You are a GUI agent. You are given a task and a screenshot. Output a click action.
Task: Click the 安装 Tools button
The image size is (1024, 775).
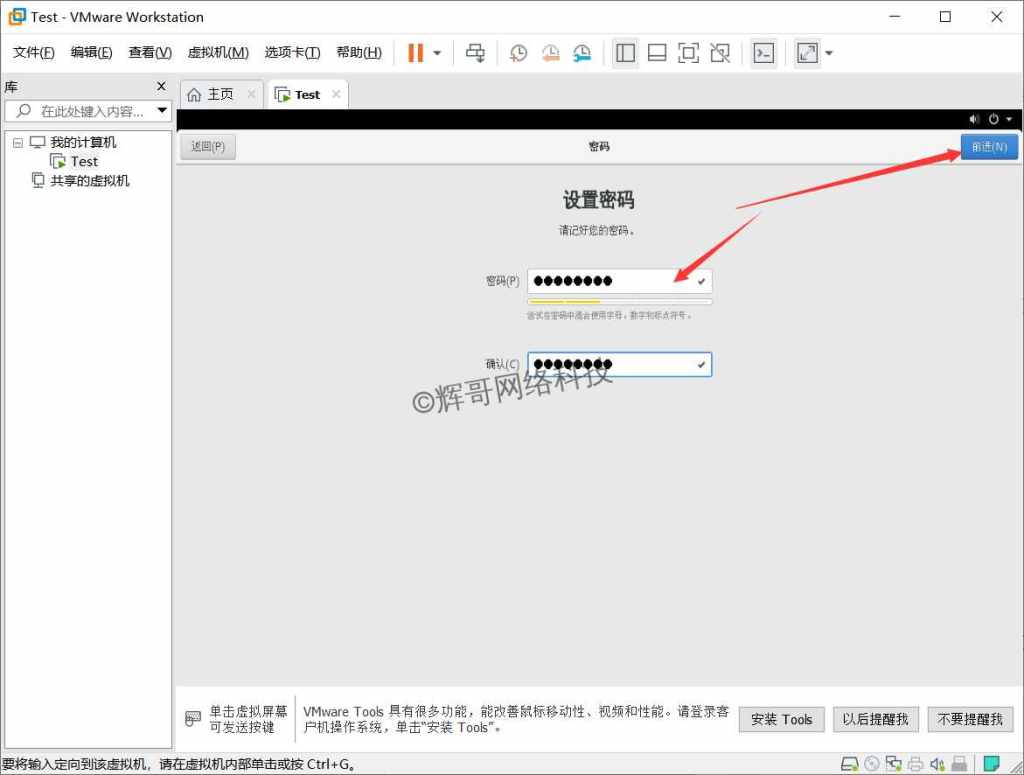781,720
